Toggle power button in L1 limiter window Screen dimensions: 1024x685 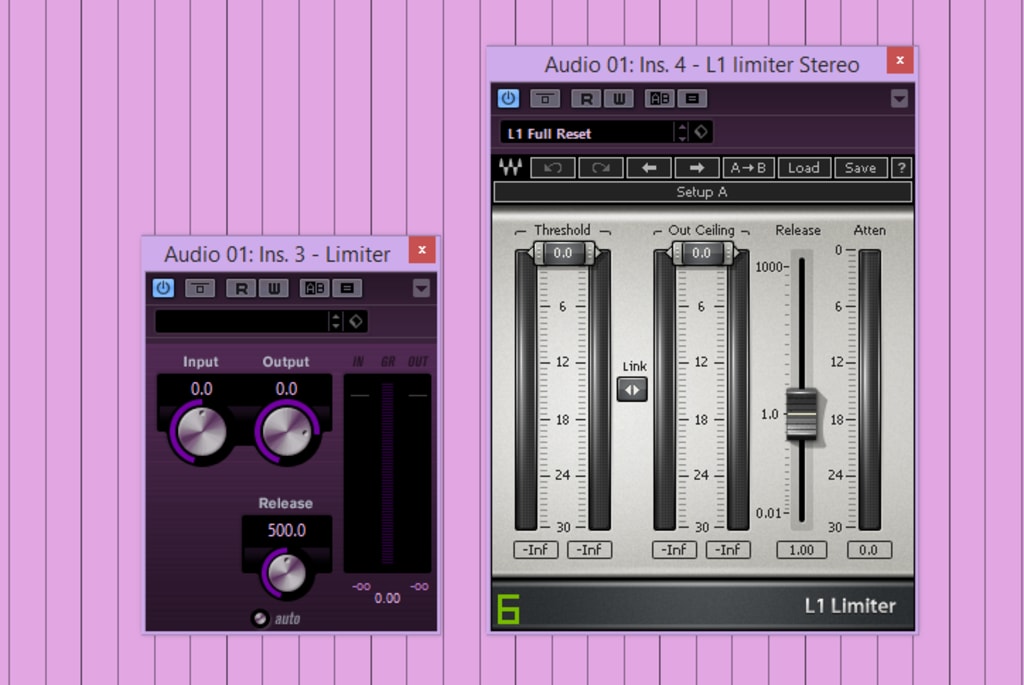tap(508, 99)
